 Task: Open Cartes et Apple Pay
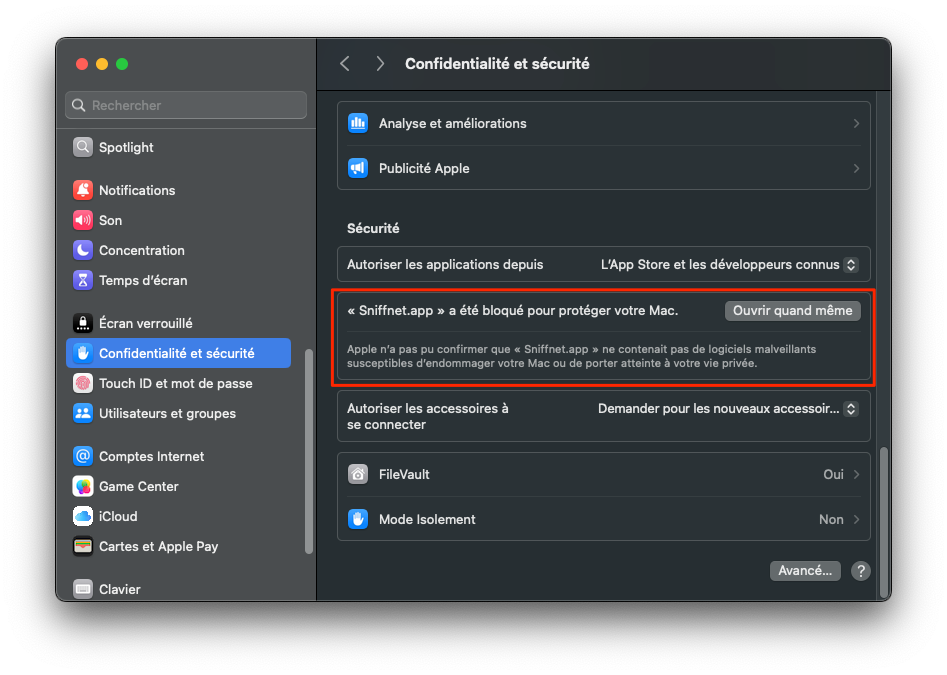(178, 546)
